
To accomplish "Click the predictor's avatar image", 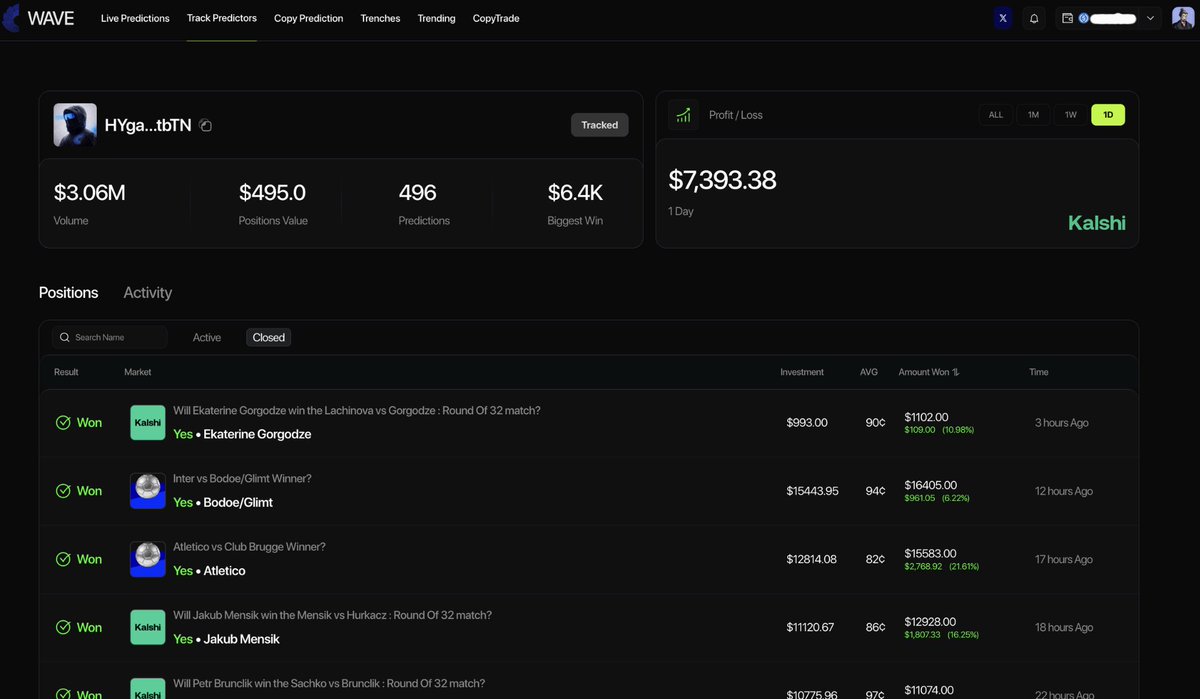I will click(75, 125).
